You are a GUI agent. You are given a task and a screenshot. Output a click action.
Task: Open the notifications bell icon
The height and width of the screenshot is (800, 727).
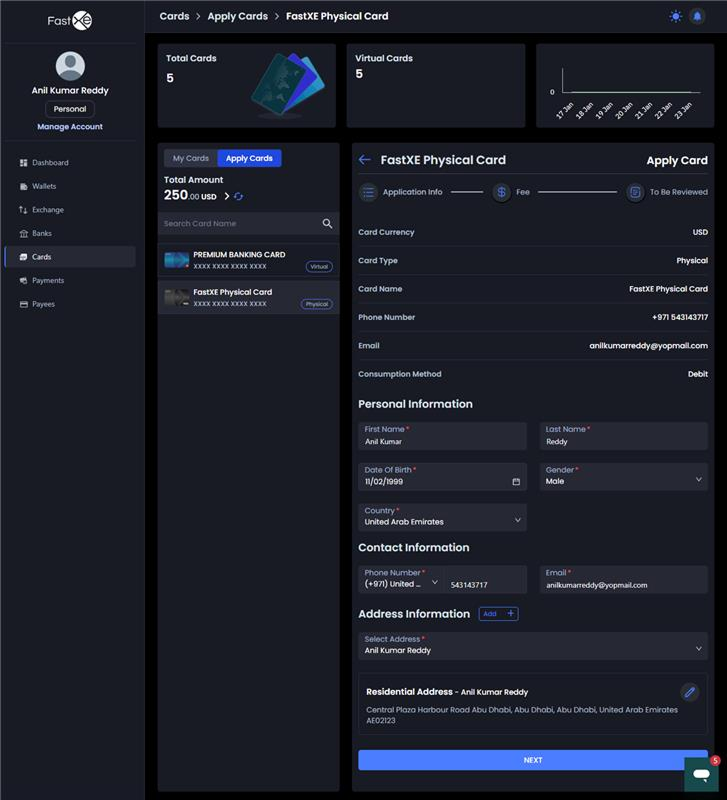[x=698, y=16]
